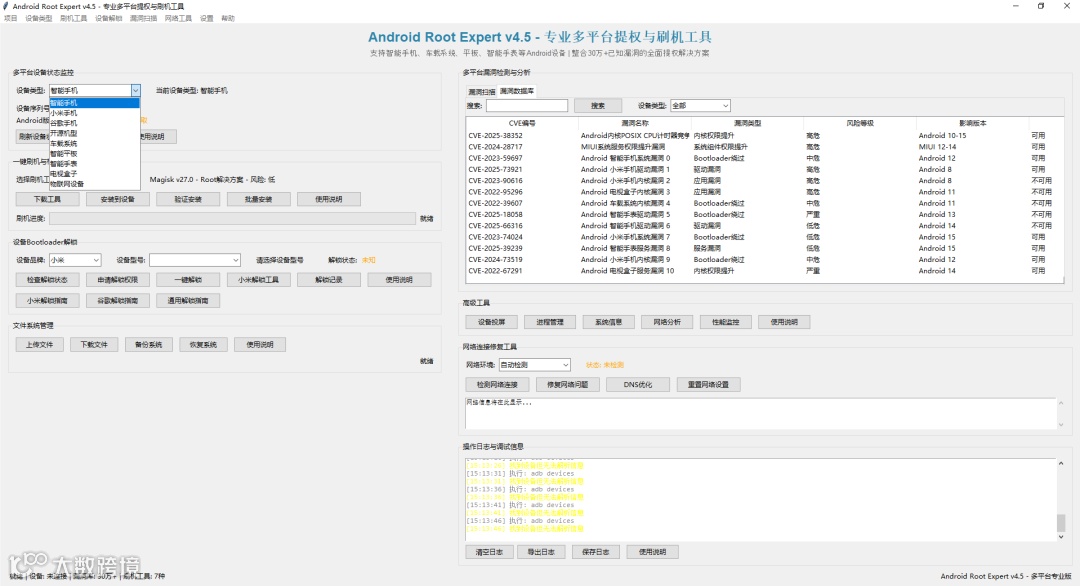
Task: Click the 清空日志 button
Action: tap(489, 552)
